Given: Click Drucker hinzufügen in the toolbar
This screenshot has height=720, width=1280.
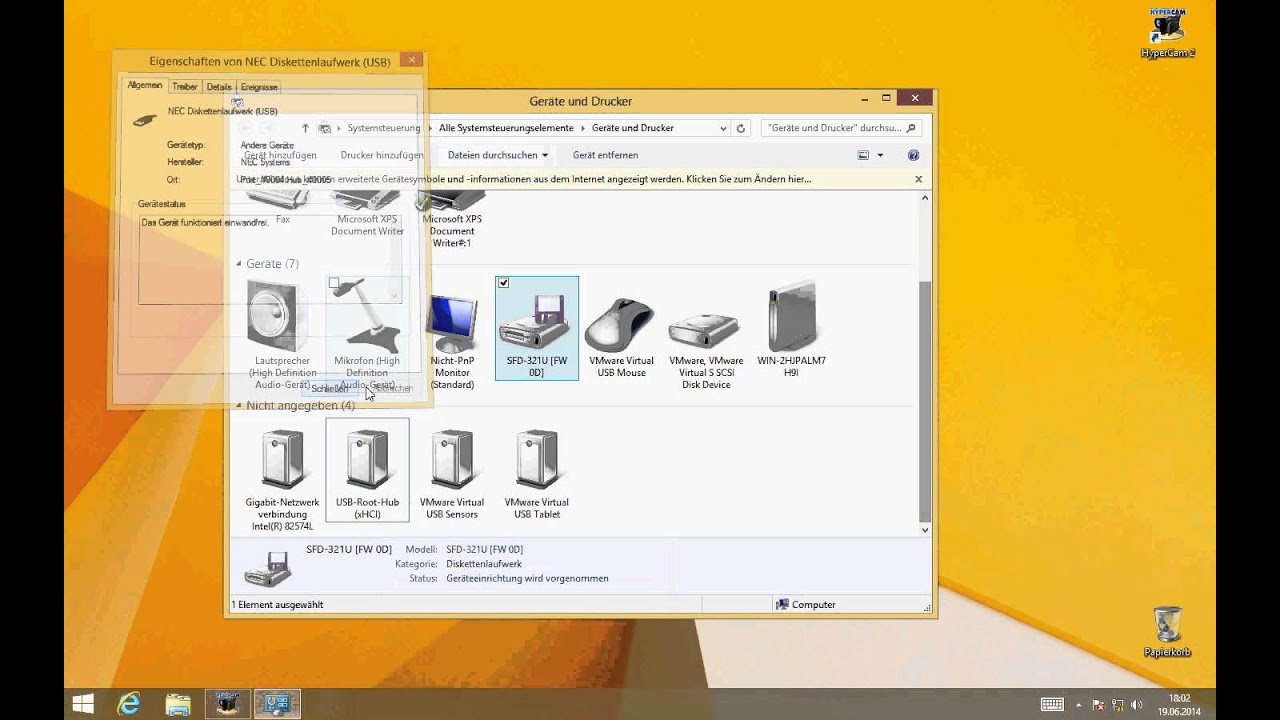Looking at the screenshot, I should pyautogui.click(x=382, y=155).
